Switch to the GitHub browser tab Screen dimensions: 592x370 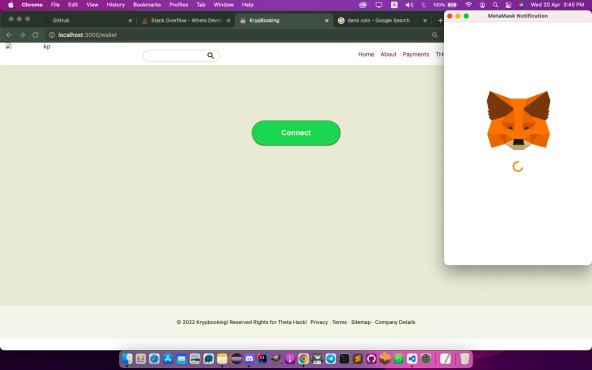coord(88,20)
